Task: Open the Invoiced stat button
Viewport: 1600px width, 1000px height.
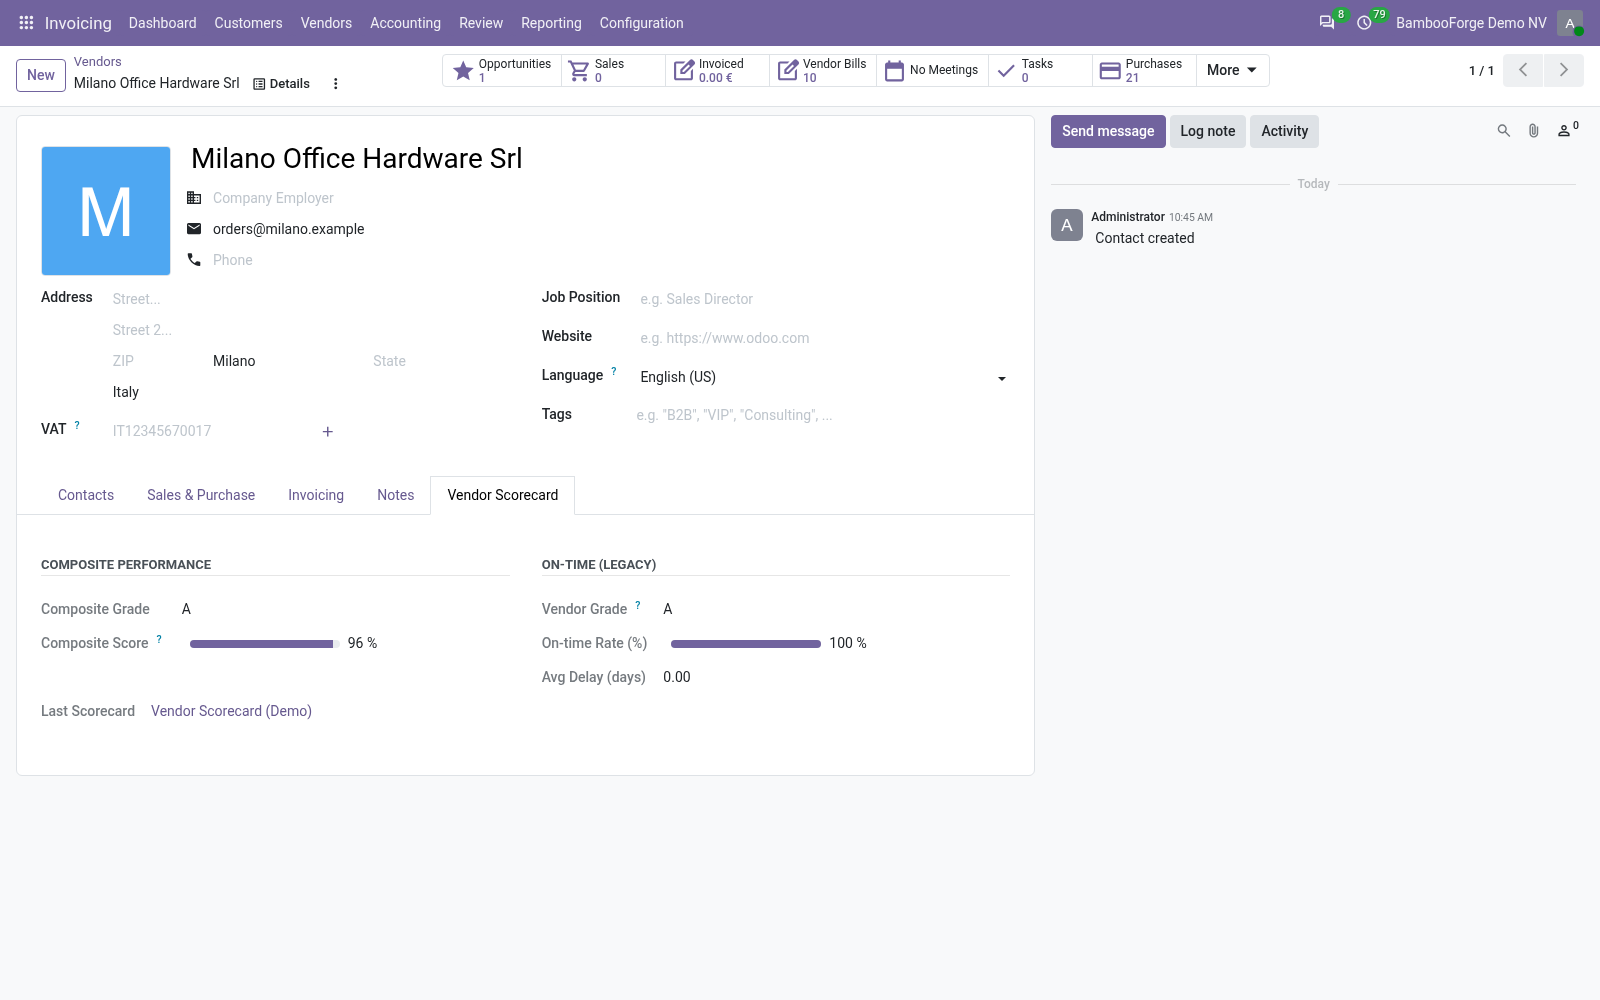Action: tap(717, 70)
